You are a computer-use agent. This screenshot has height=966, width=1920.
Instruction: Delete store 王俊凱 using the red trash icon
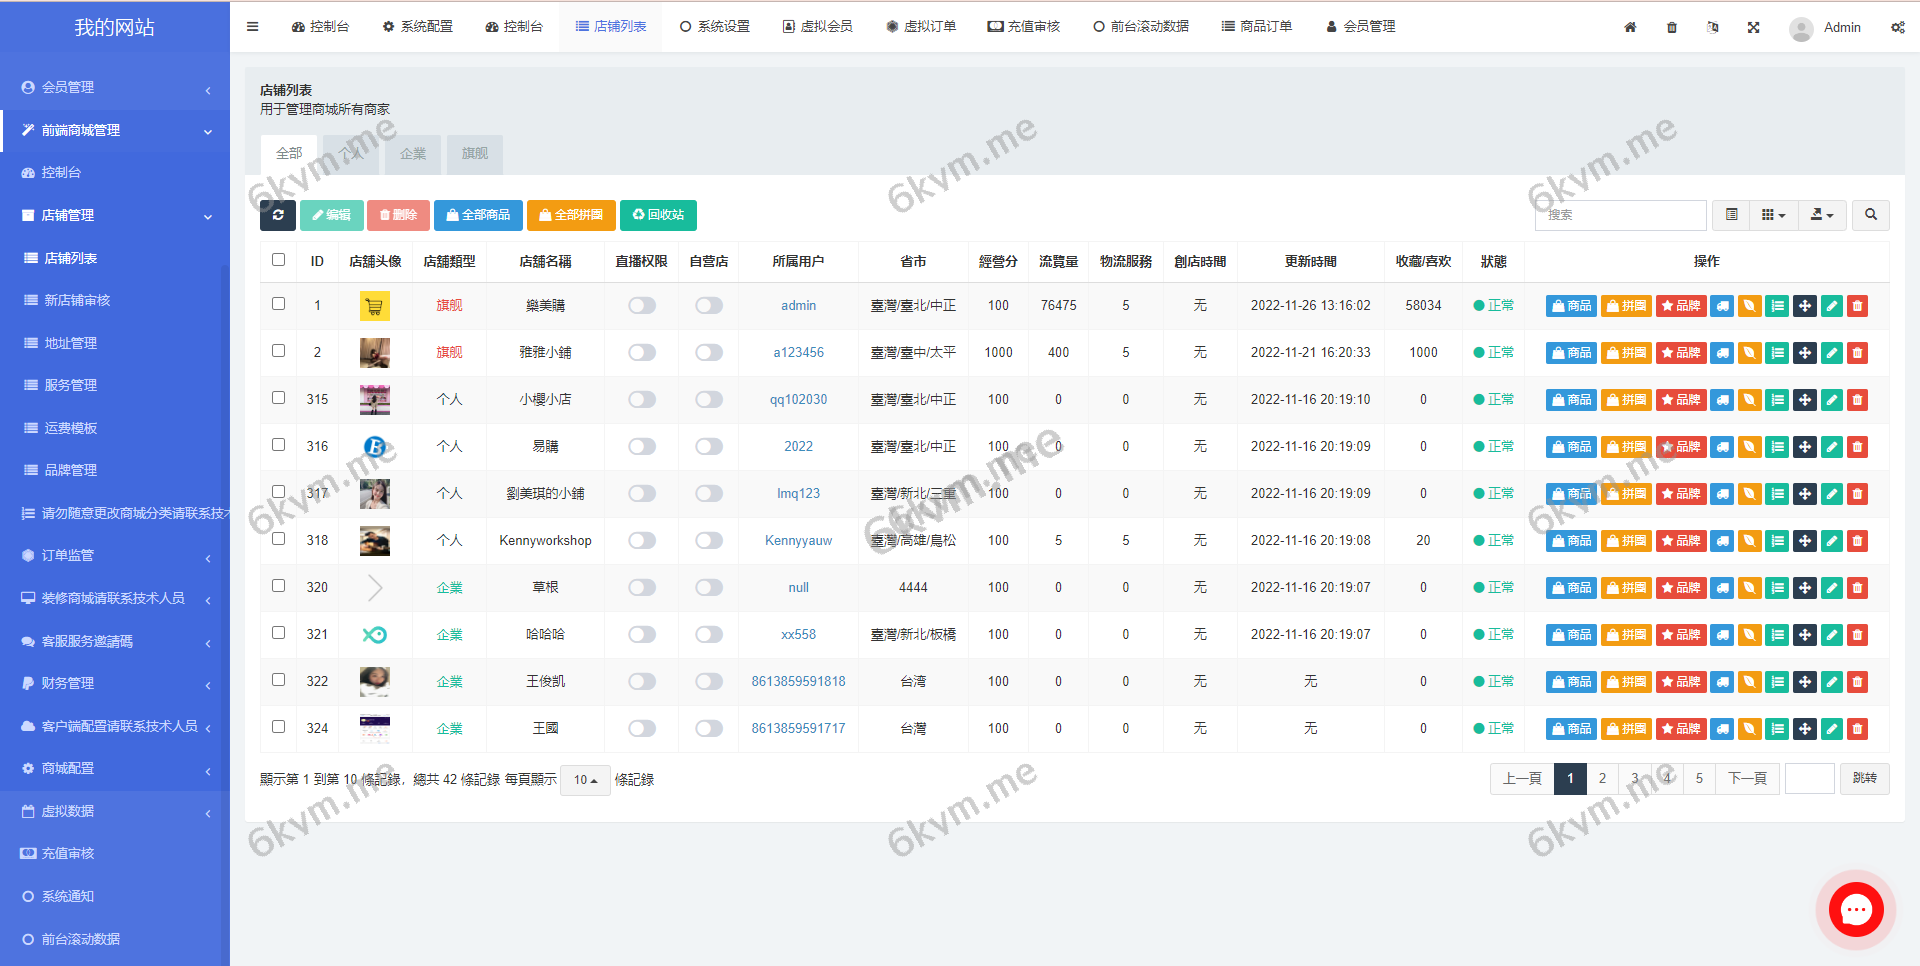click(1858, 681)
